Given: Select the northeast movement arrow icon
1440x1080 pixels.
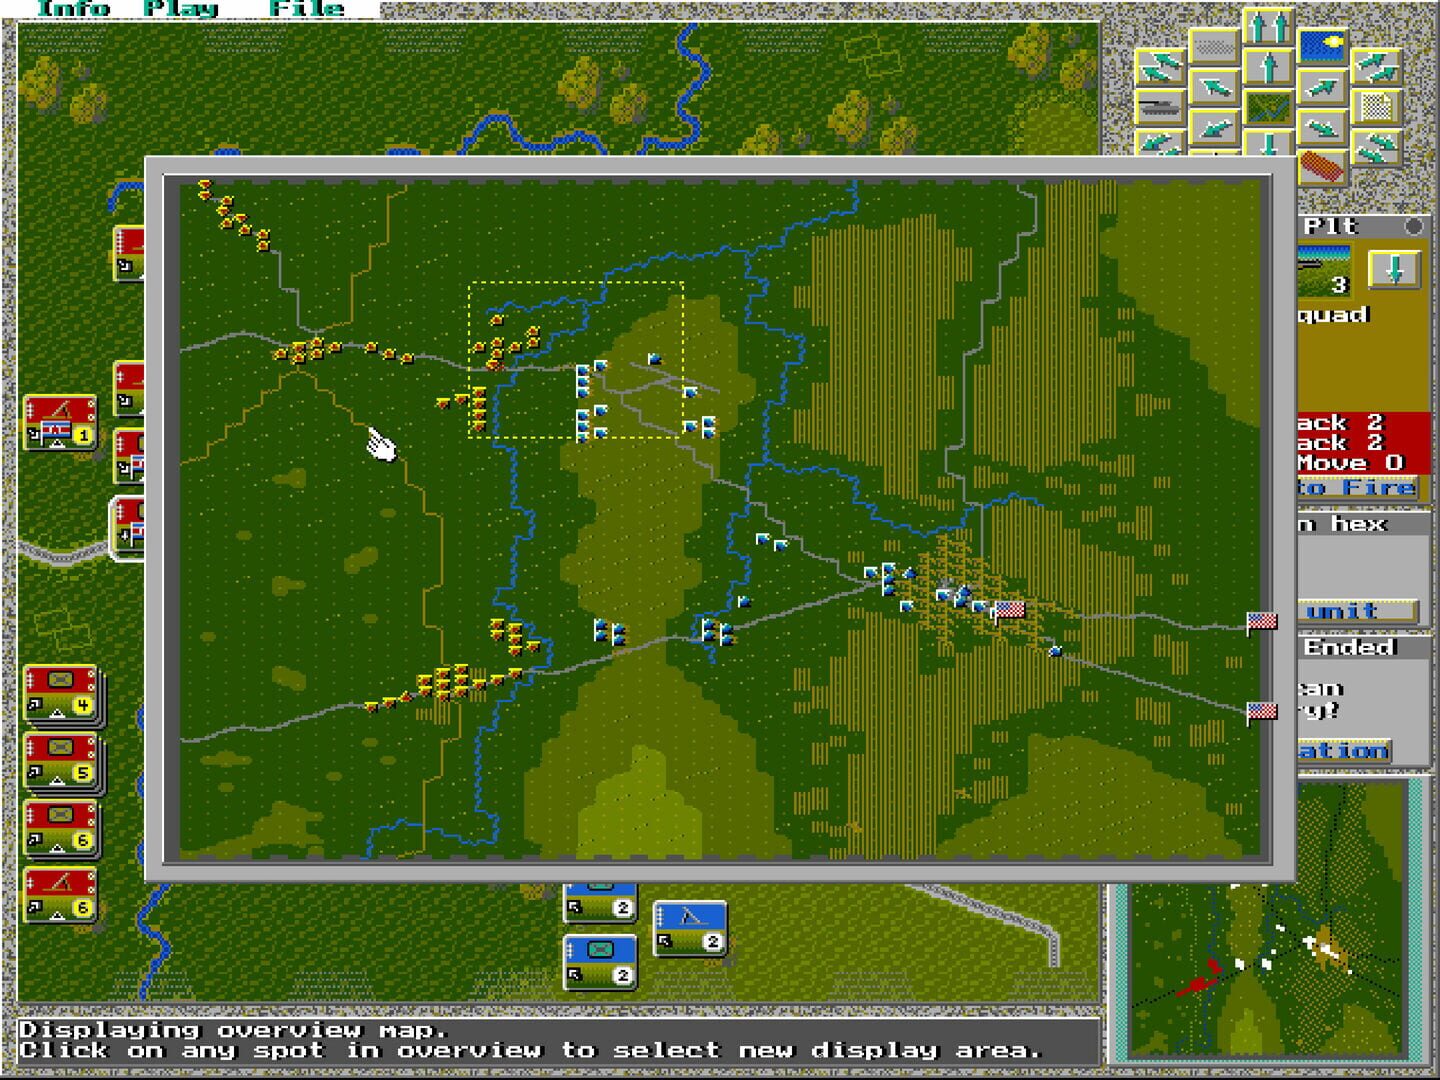Looking at the screenshot, I should point(1322,87).
